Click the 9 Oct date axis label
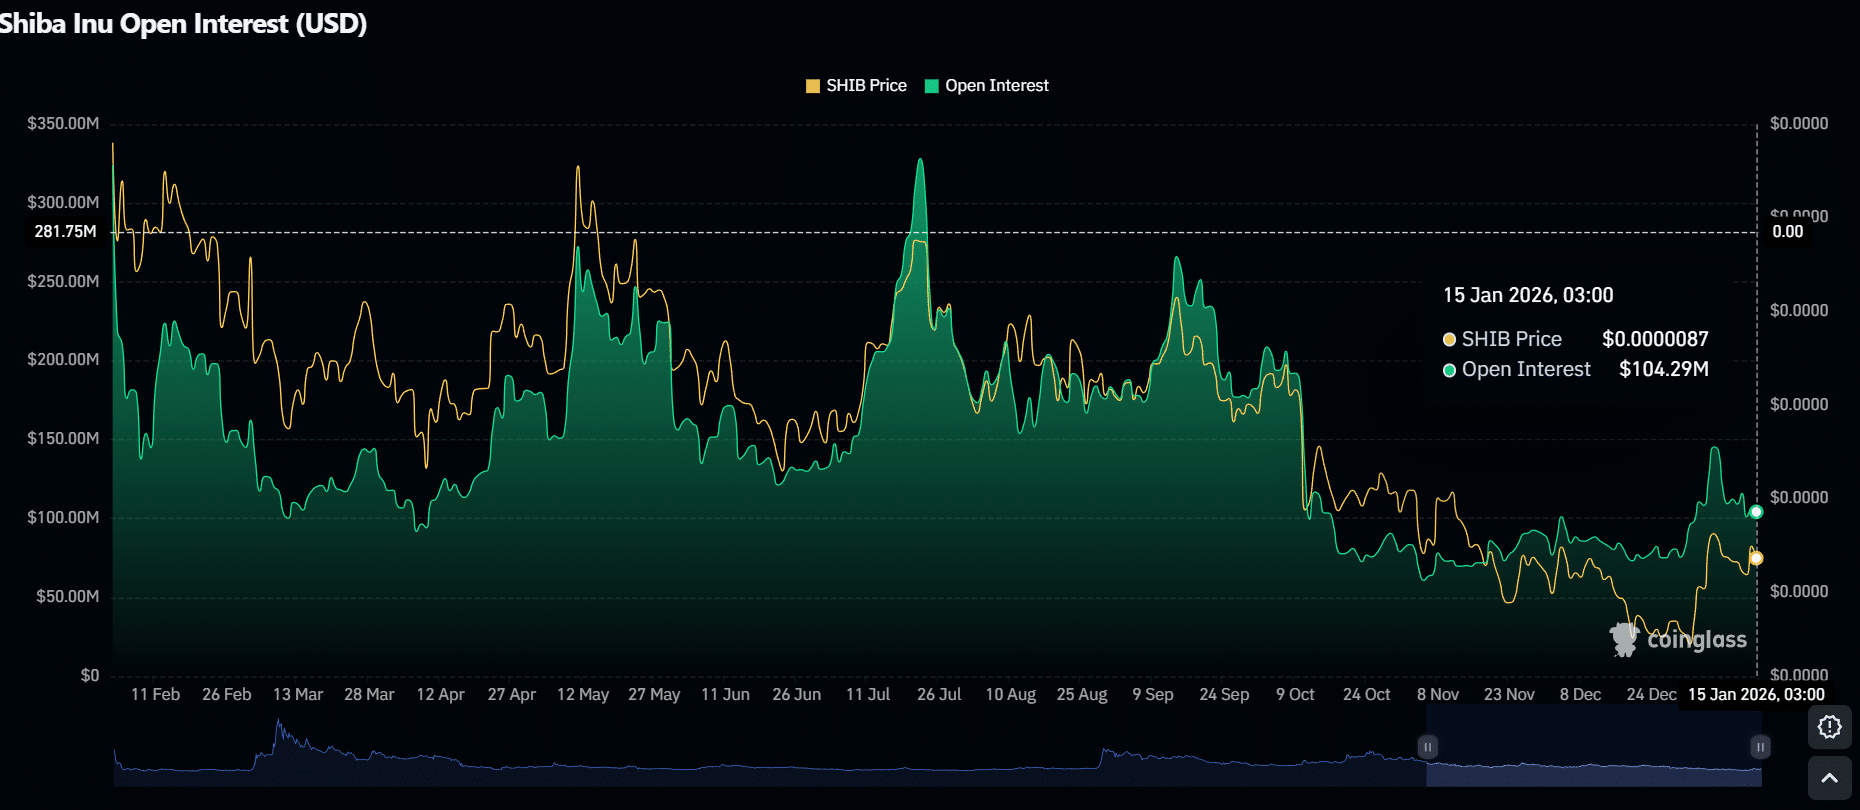 1295,694
